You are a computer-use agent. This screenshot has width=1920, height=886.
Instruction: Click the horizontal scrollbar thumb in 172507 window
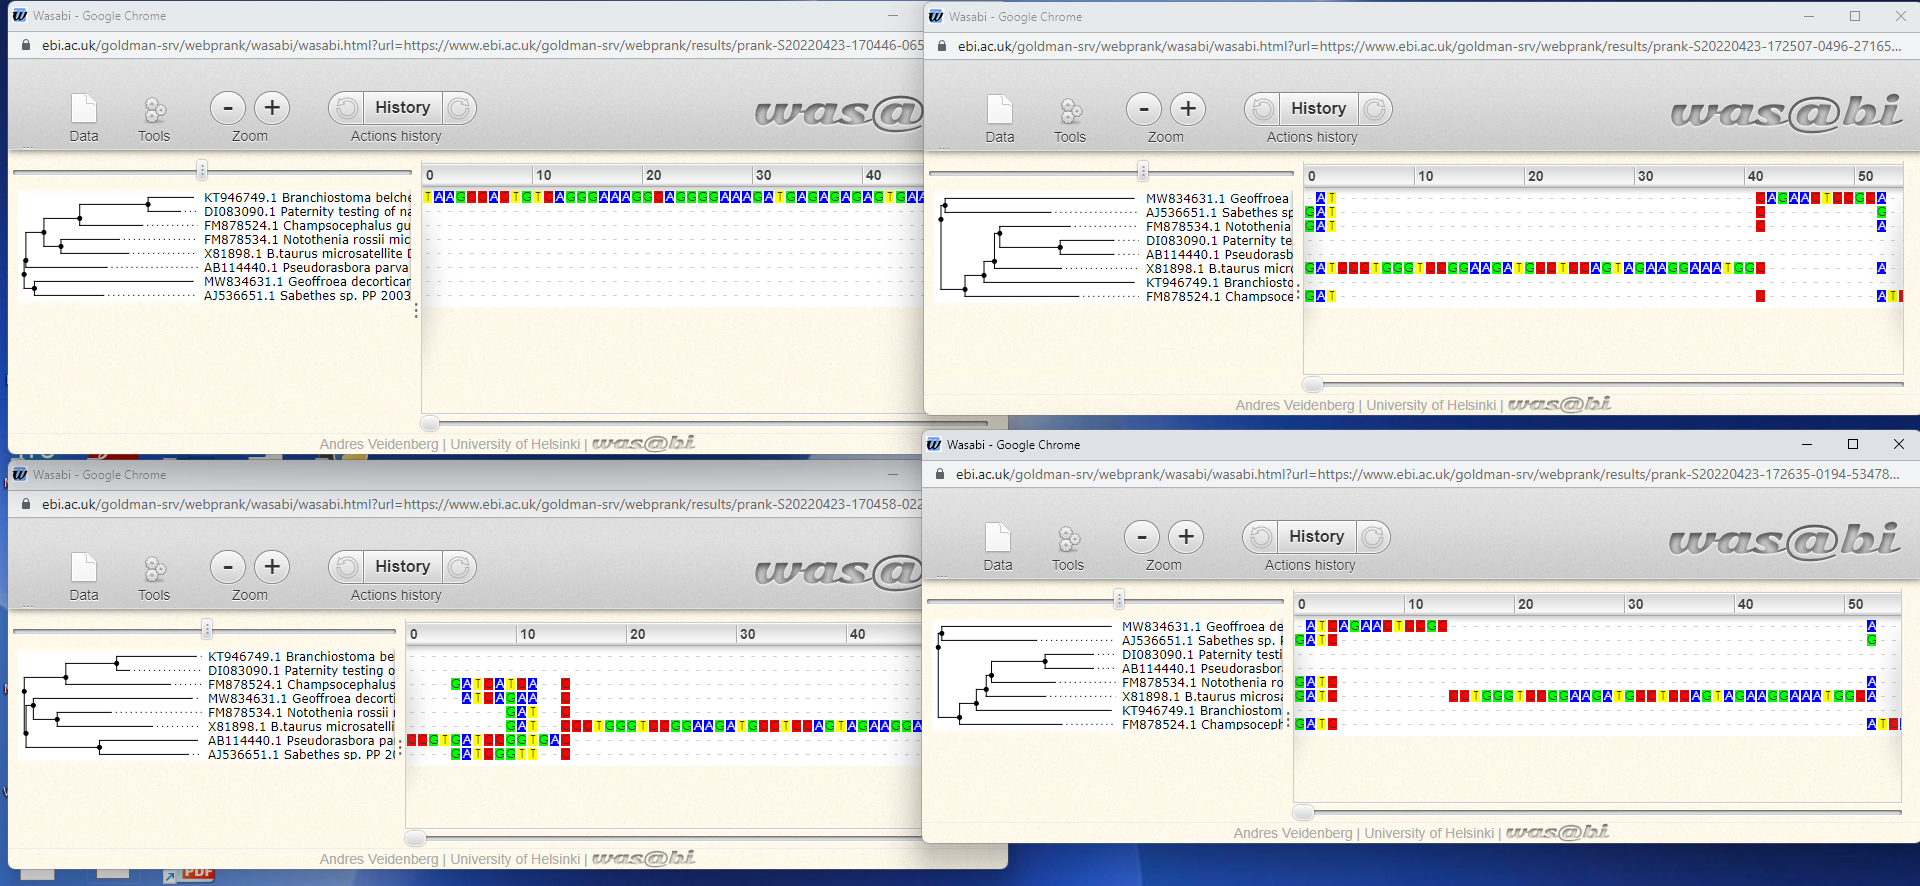click(1313, 384)
